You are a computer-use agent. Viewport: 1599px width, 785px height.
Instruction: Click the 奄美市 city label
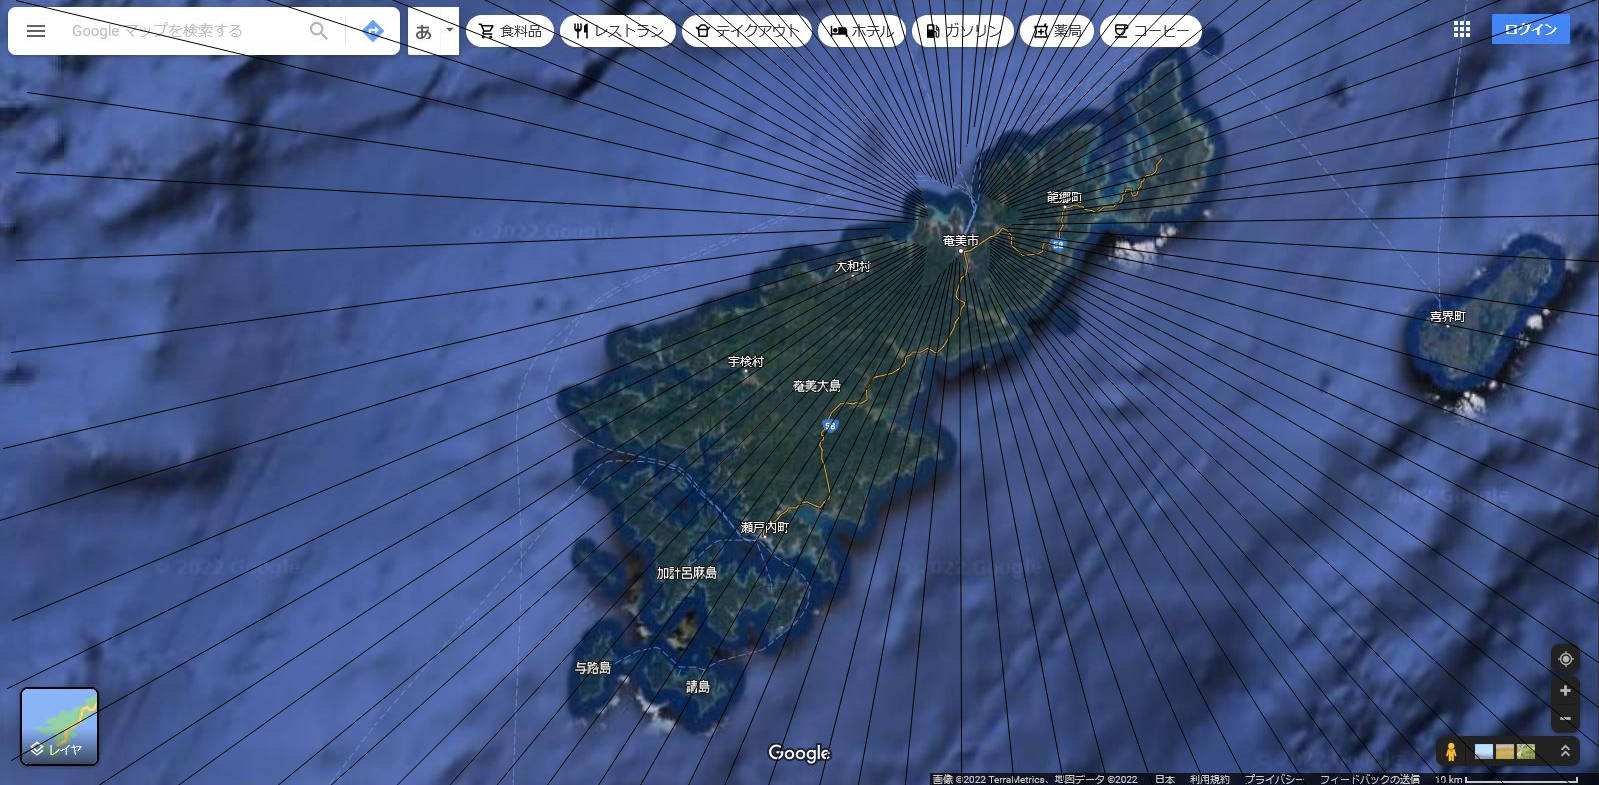tap(961, 241)
